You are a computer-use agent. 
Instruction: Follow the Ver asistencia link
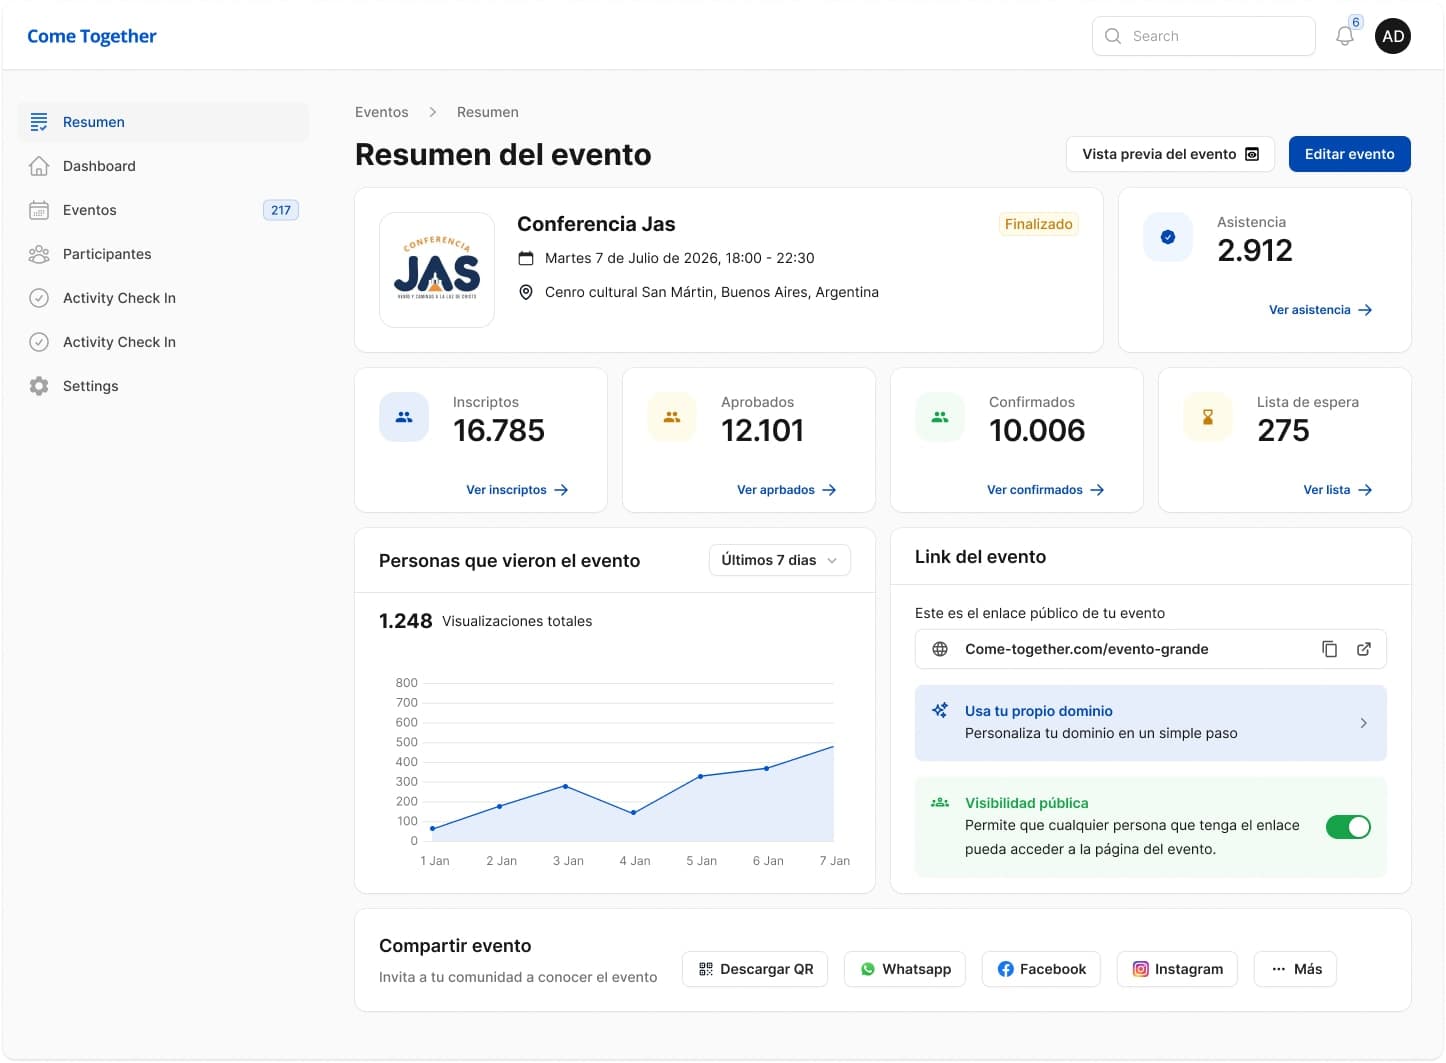click(1320, 310)
